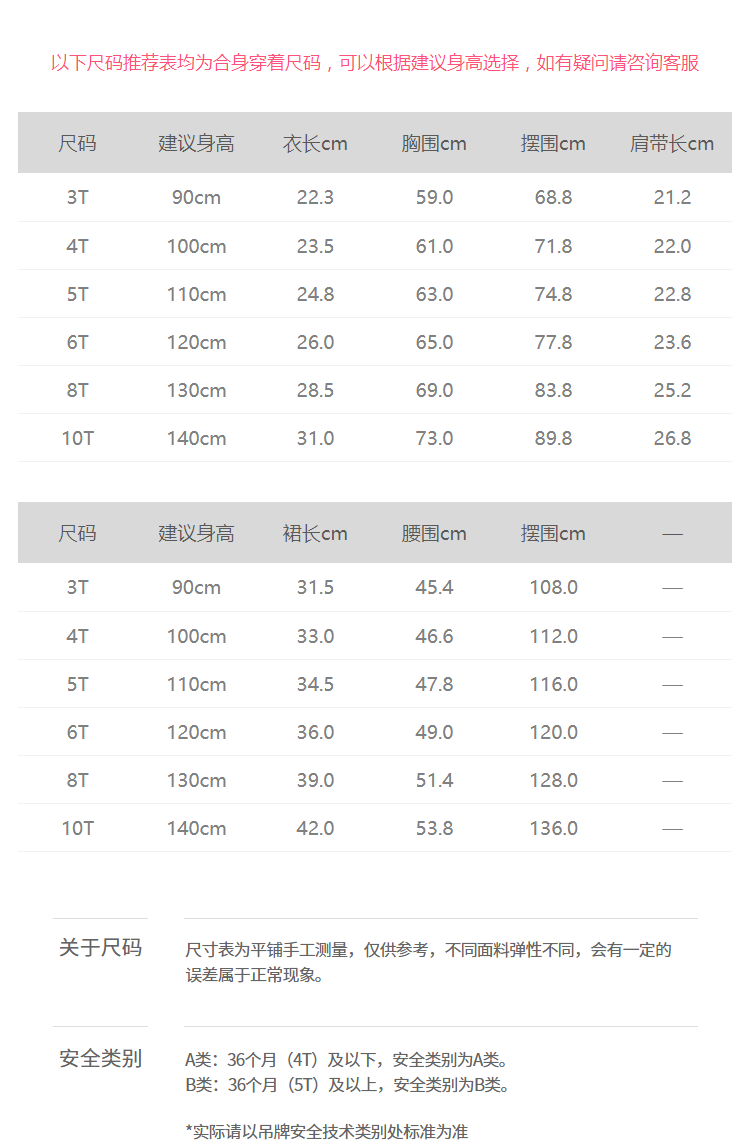
Task: Click the 53.8 waist value
Action: pos(434,828)
